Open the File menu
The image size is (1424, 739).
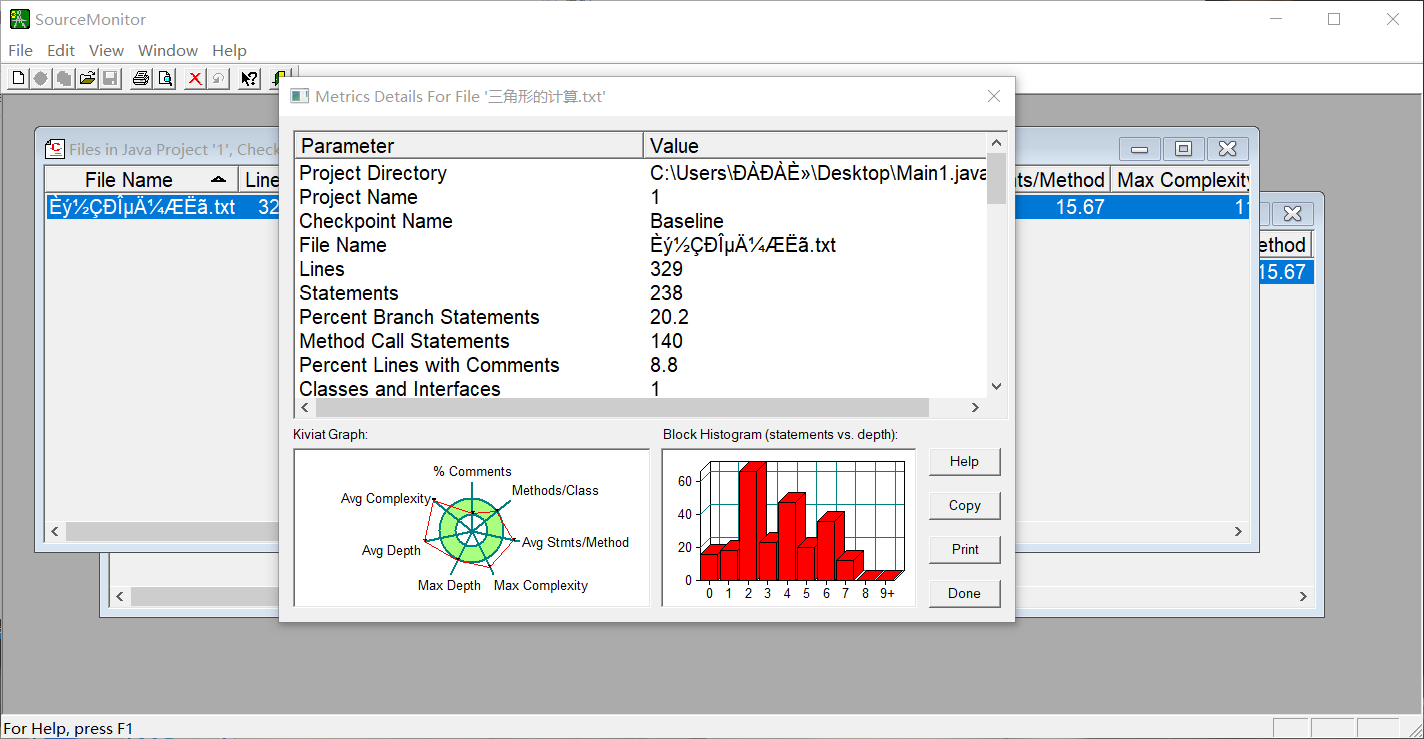(20, 50)
